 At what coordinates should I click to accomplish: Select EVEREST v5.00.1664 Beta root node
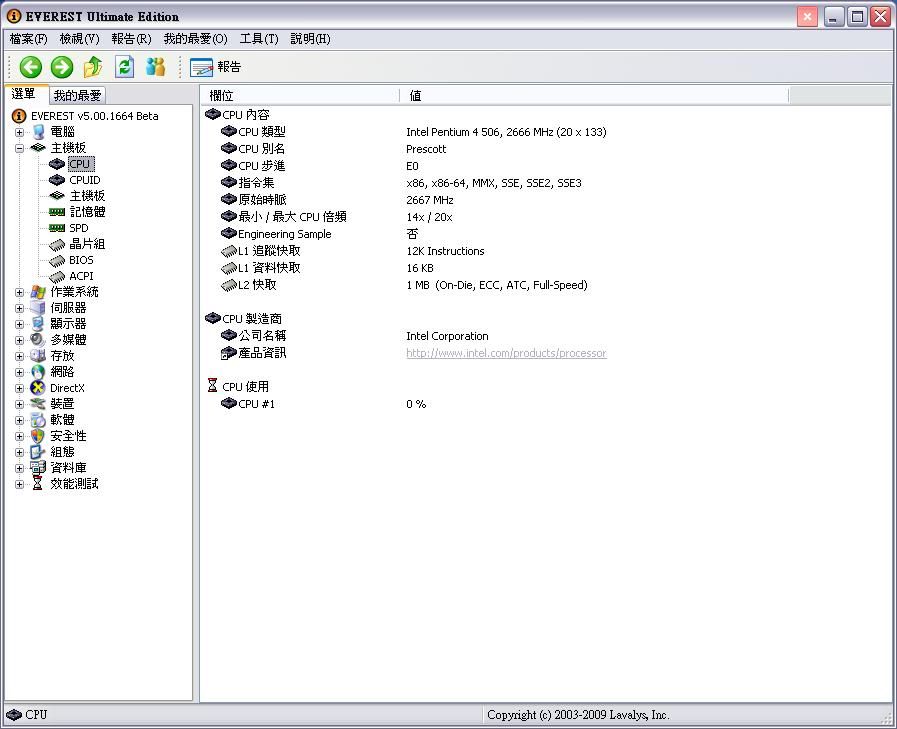click(95, 116)
